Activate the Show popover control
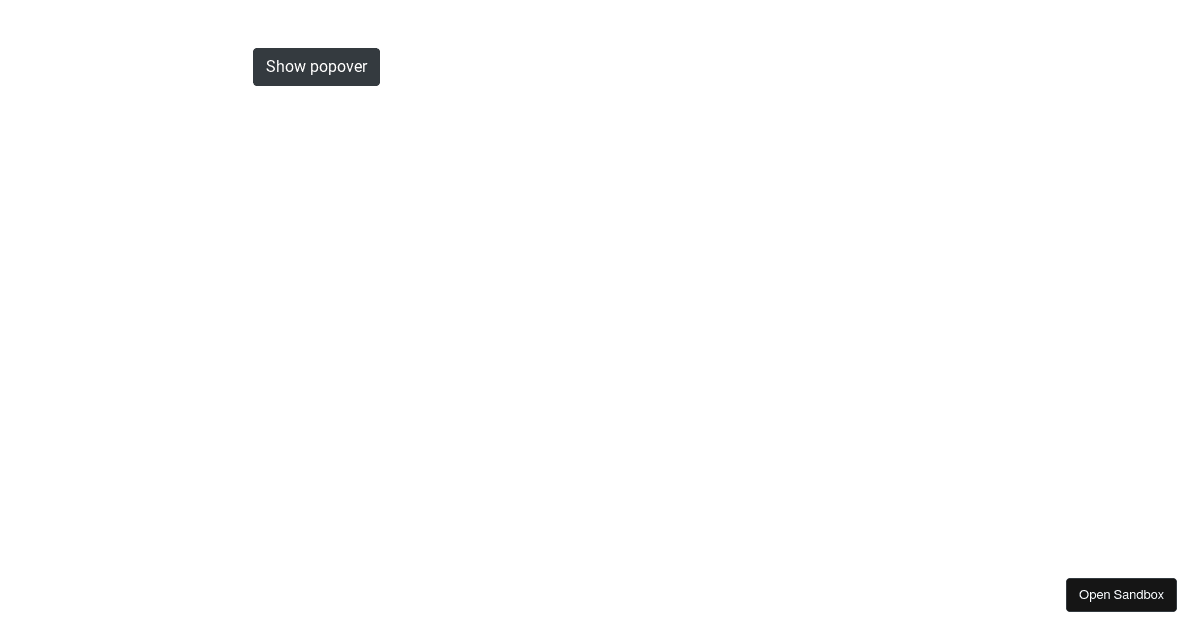Screen dimensions: 1200x630 click(316, 67)
